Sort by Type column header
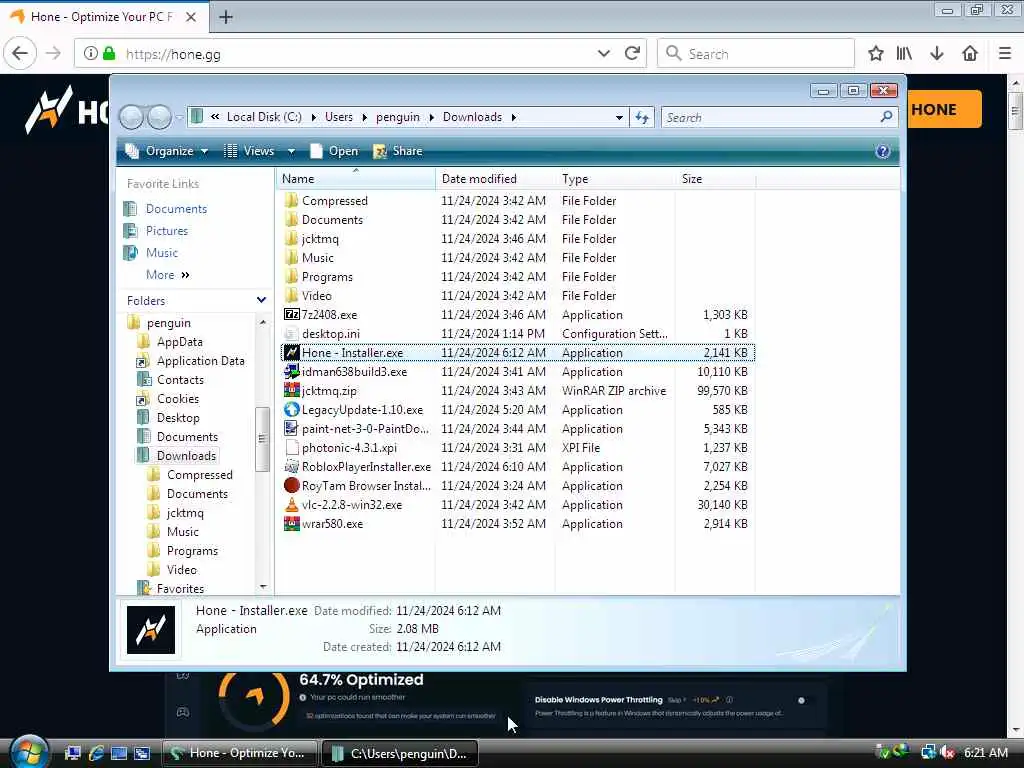This screenshot has width=1024, height=768. pyautogui.click(x=615, y=178)
